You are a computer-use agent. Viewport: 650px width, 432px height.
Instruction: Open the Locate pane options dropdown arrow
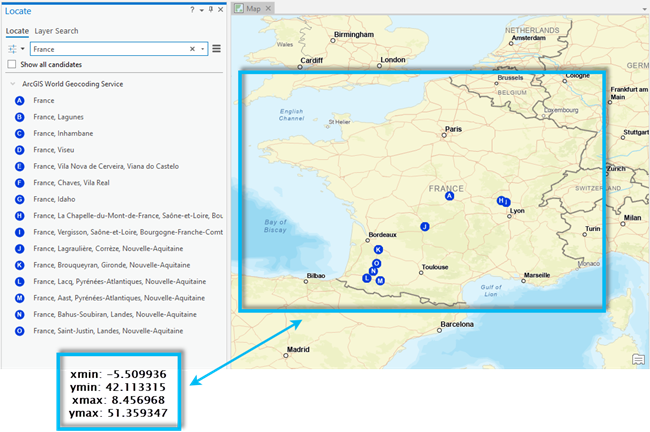click(201, 10)
